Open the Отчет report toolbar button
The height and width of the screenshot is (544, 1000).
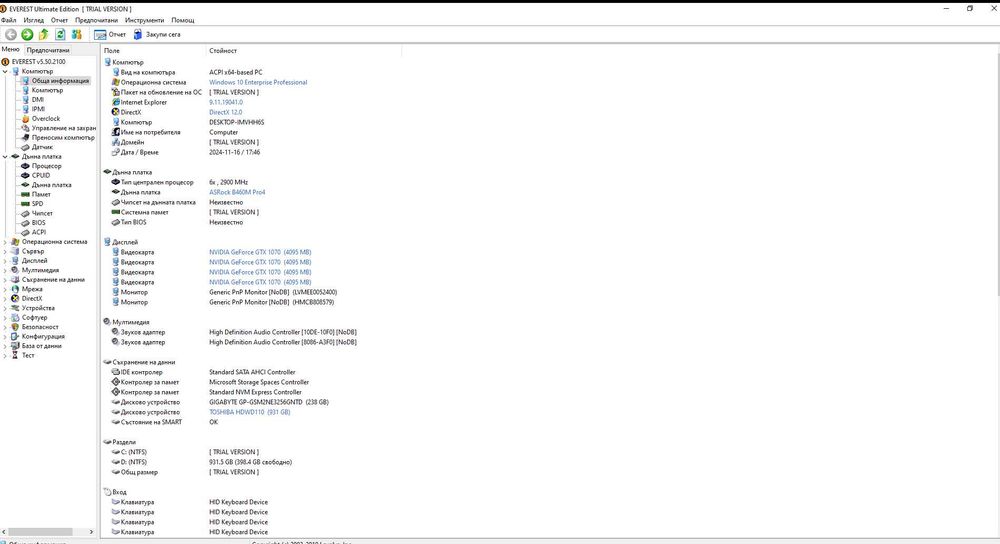[x=110, y=34]
